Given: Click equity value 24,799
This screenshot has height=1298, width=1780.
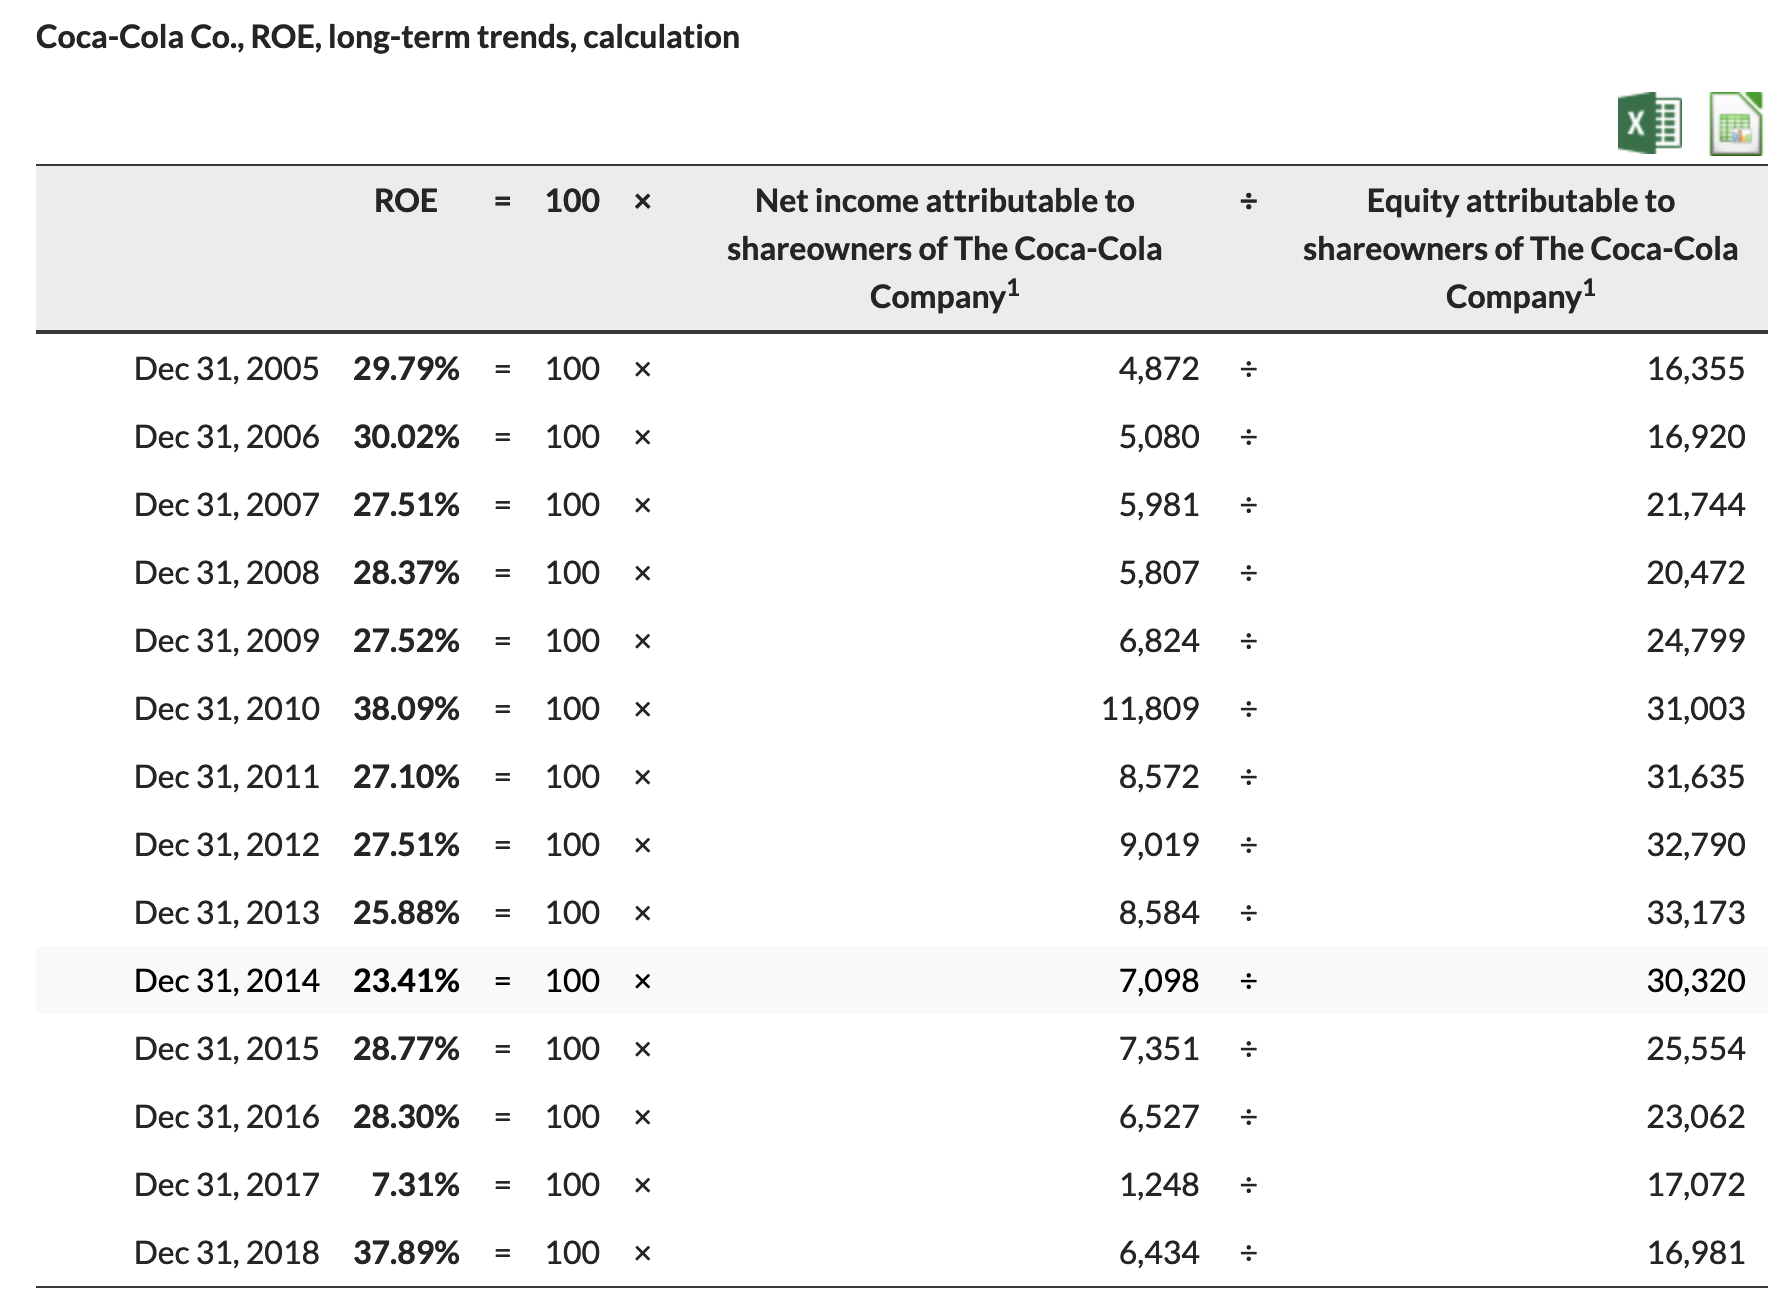Looking at the screenshot, I should click(1696, 641).
